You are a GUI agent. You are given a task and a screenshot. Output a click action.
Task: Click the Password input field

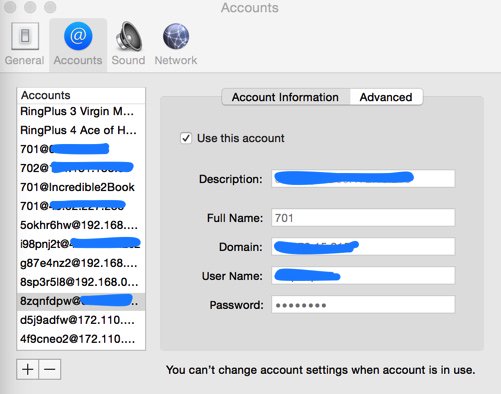tap(363, 305)
